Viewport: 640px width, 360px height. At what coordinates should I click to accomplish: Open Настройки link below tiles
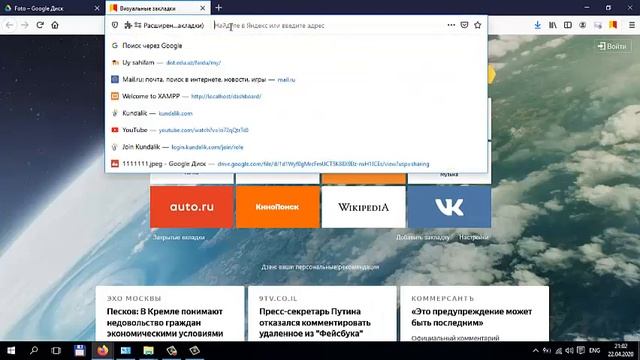point(473,237)
